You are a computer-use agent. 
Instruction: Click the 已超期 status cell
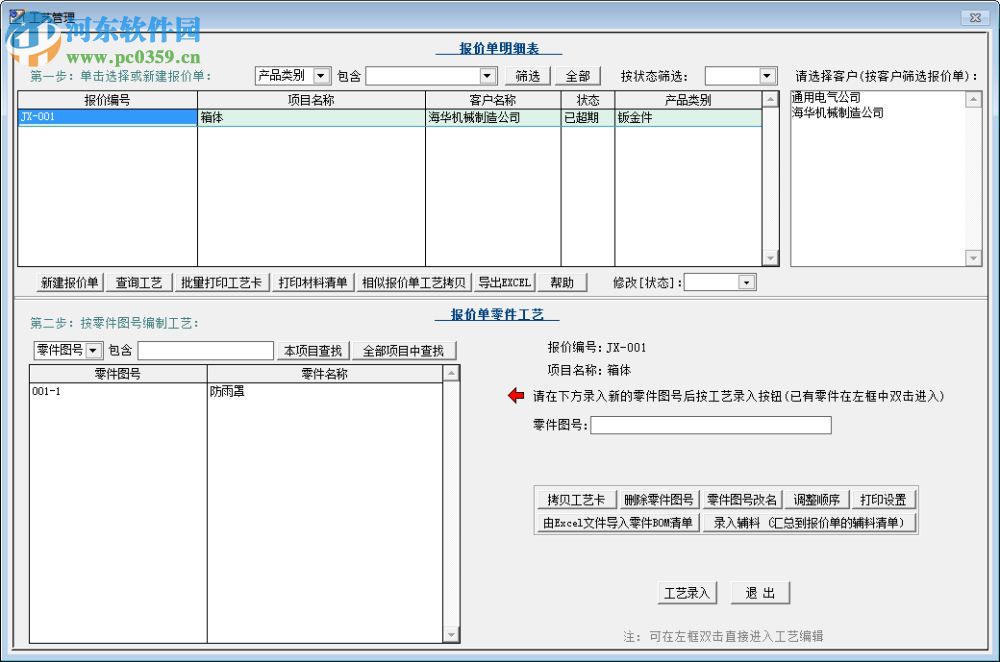point(587,117)
